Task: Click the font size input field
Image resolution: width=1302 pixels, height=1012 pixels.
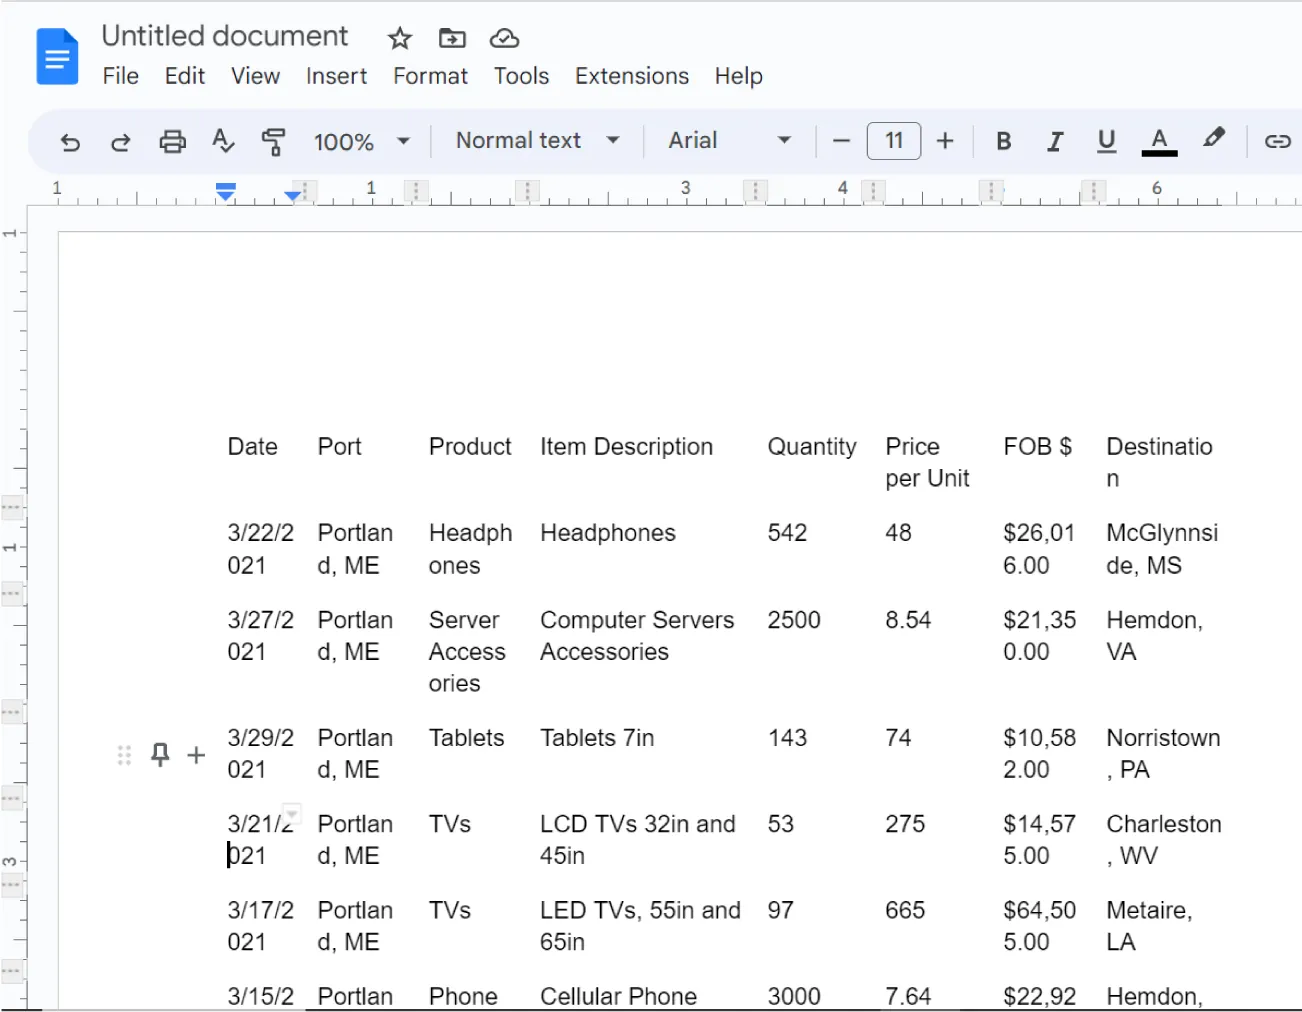Action: (x=893, y=141)
